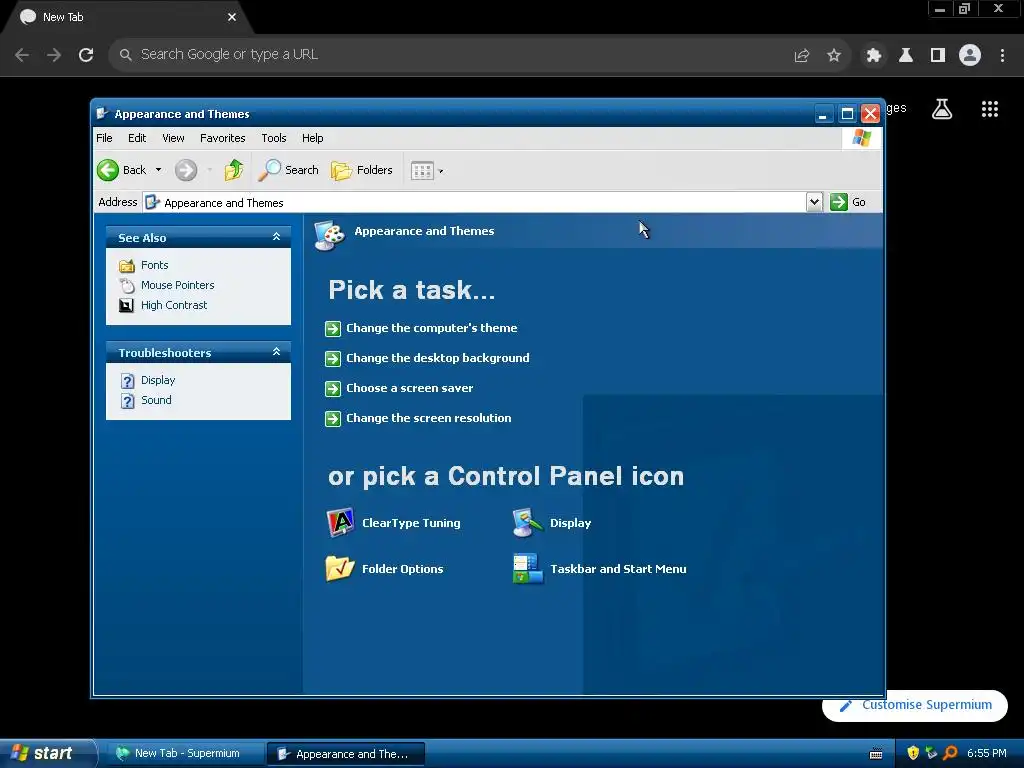Click Appearance and Themes taskbar button
This screenshot has height=768, width=1024.
[346, 754]
